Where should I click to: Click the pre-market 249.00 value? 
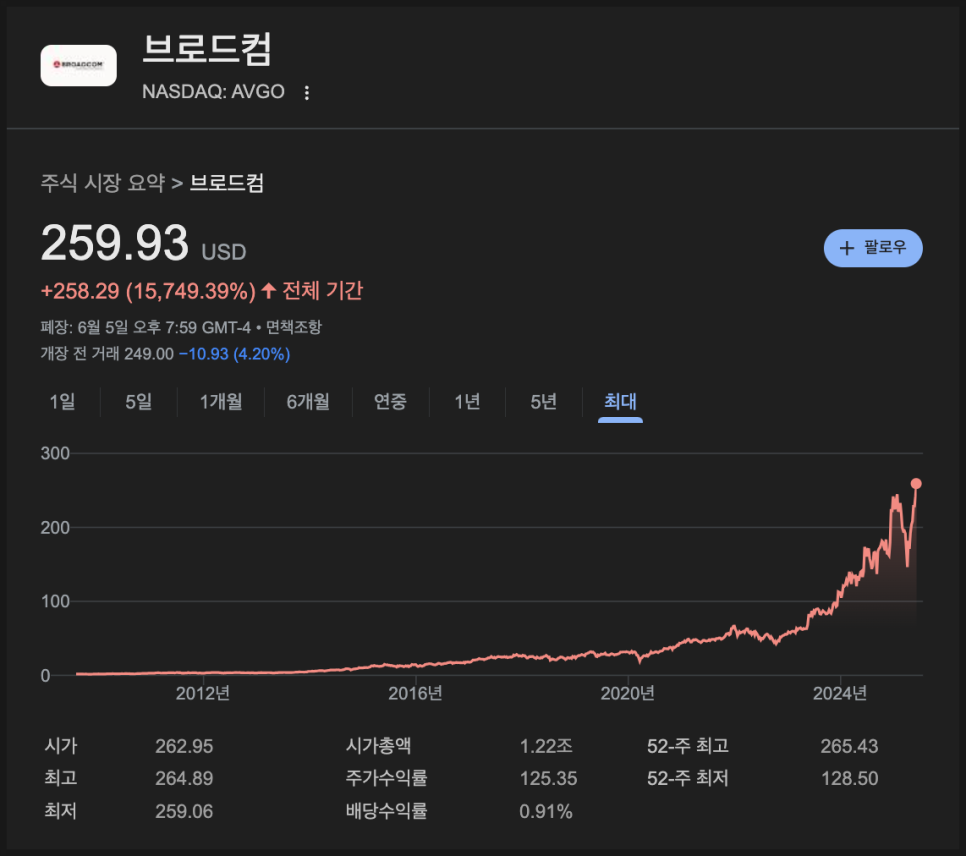149,354
